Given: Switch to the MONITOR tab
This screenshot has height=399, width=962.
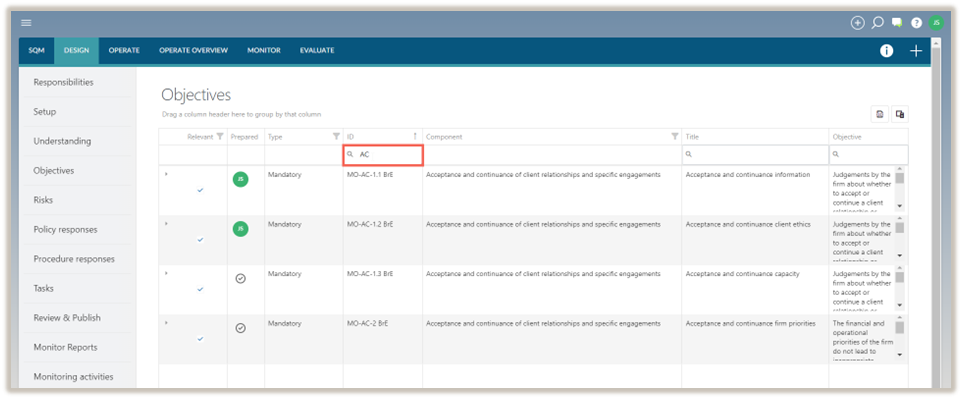Looking at the screenshot, I should (264, 51).
